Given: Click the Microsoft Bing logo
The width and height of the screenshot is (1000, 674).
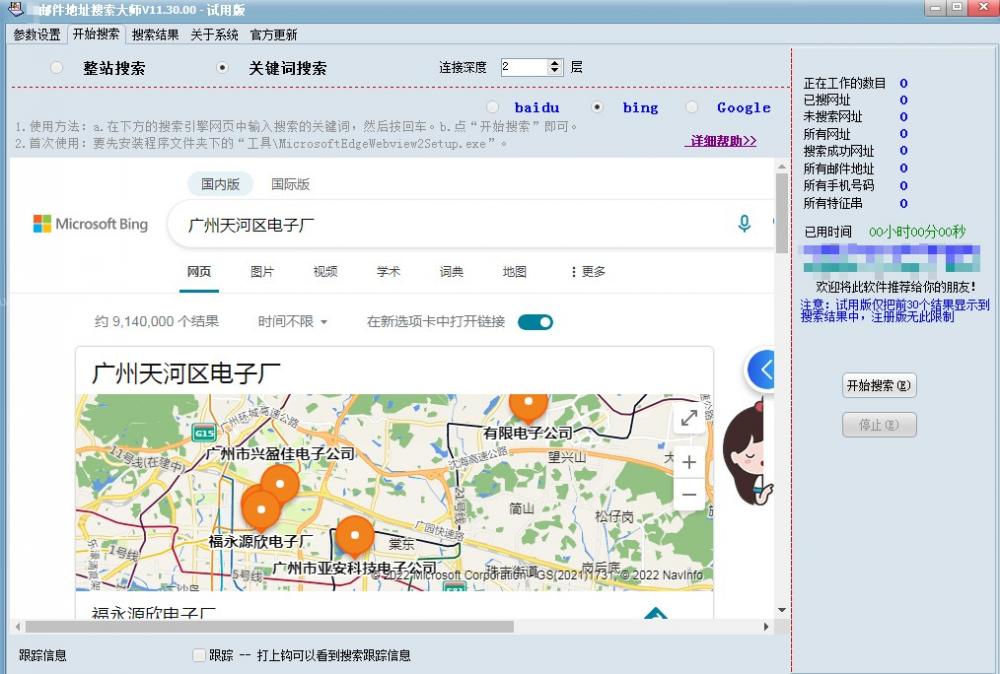Looking at the screenshot, I should (91, 224).
